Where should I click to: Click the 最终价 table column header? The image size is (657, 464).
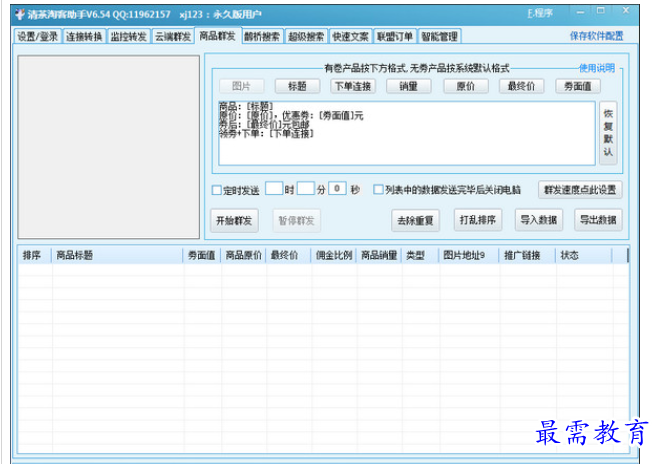pos(288,255)
